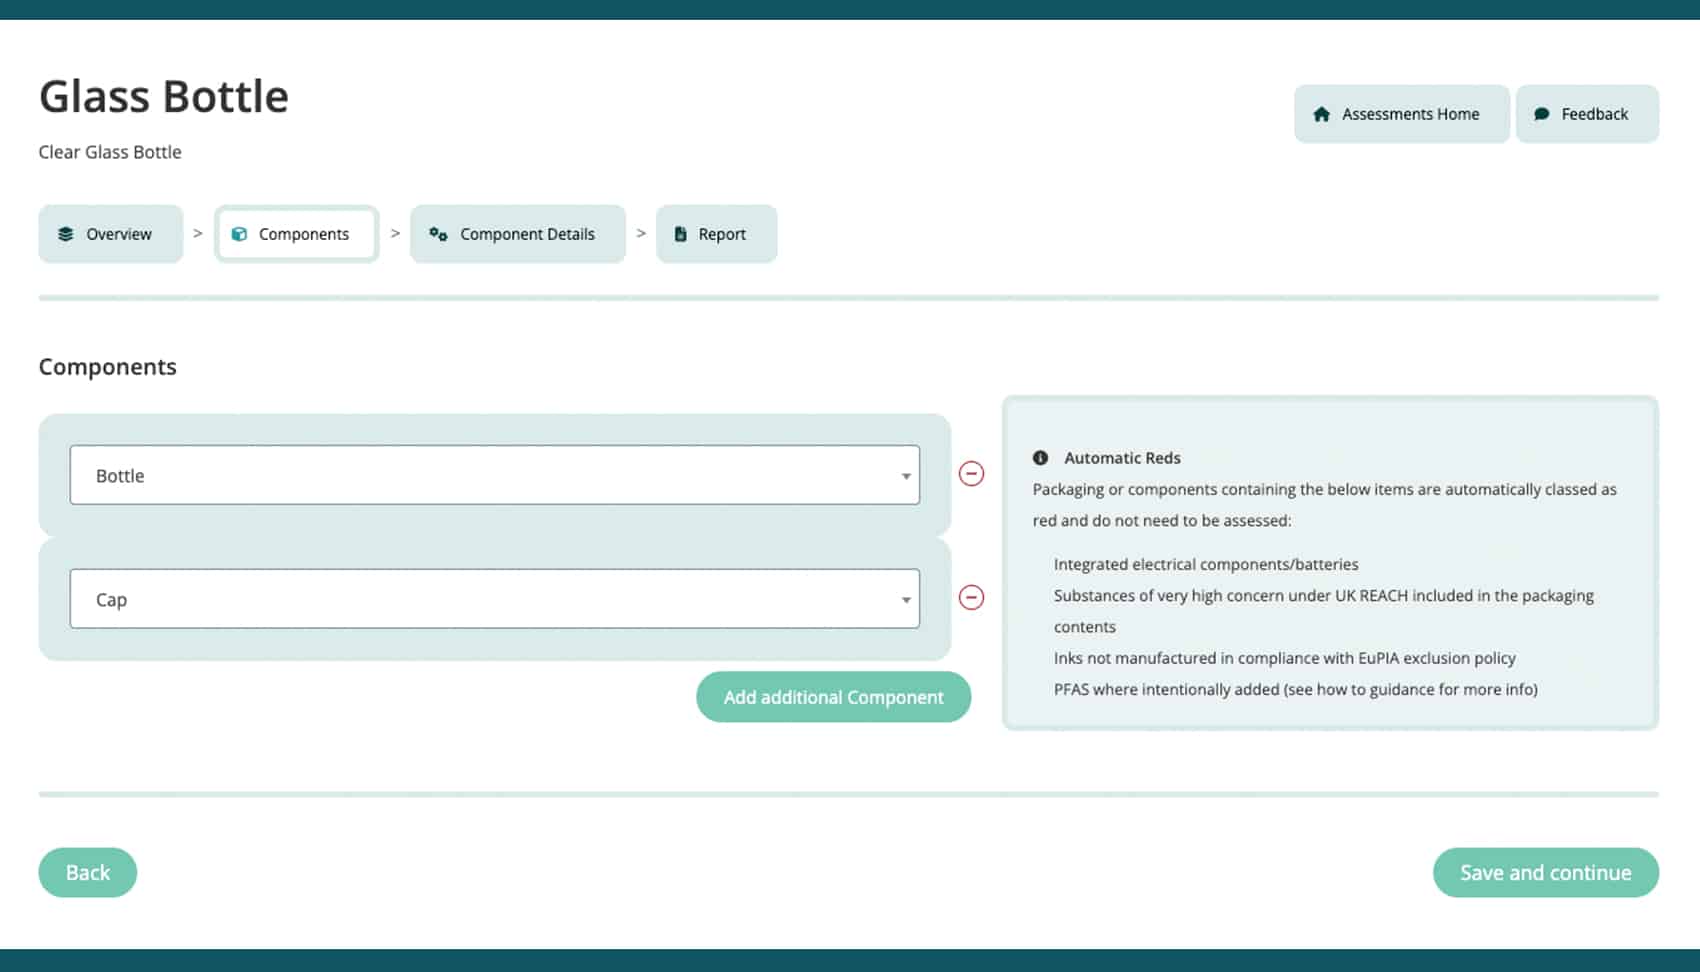Click the Glass Bottle page title
1700x972 pixels.
tap(164, 97)
